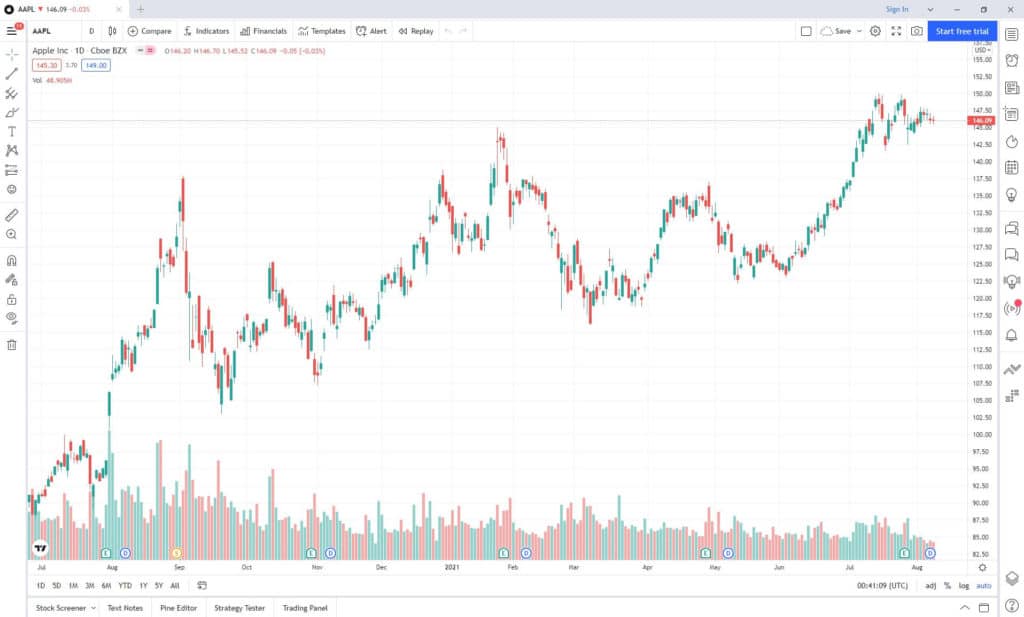Select the ruler measure tool
Image resolution: width=1024 pixels, height=617 pixels.
pos(12,215)
